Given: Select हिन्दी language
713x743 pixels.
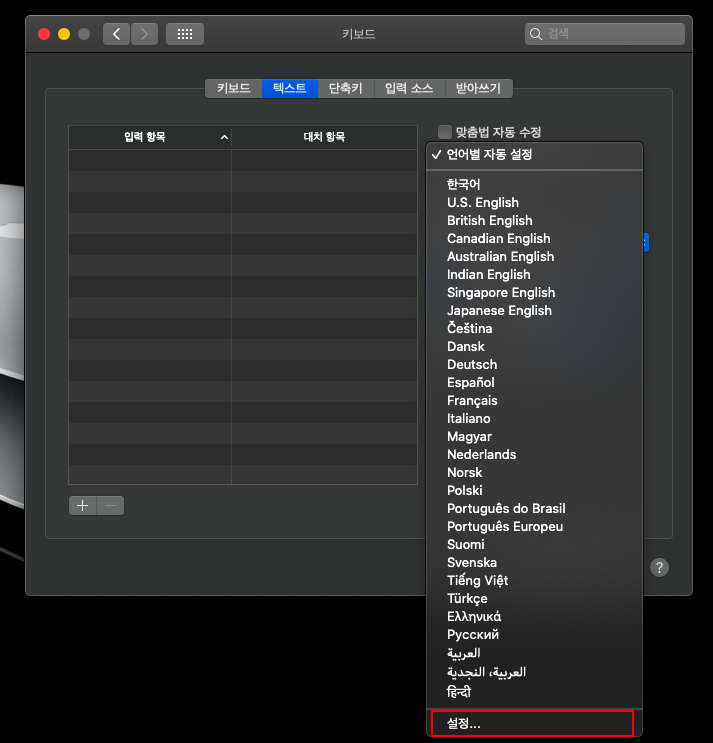Looking at the screenshot, I should (x=534, y=692).
